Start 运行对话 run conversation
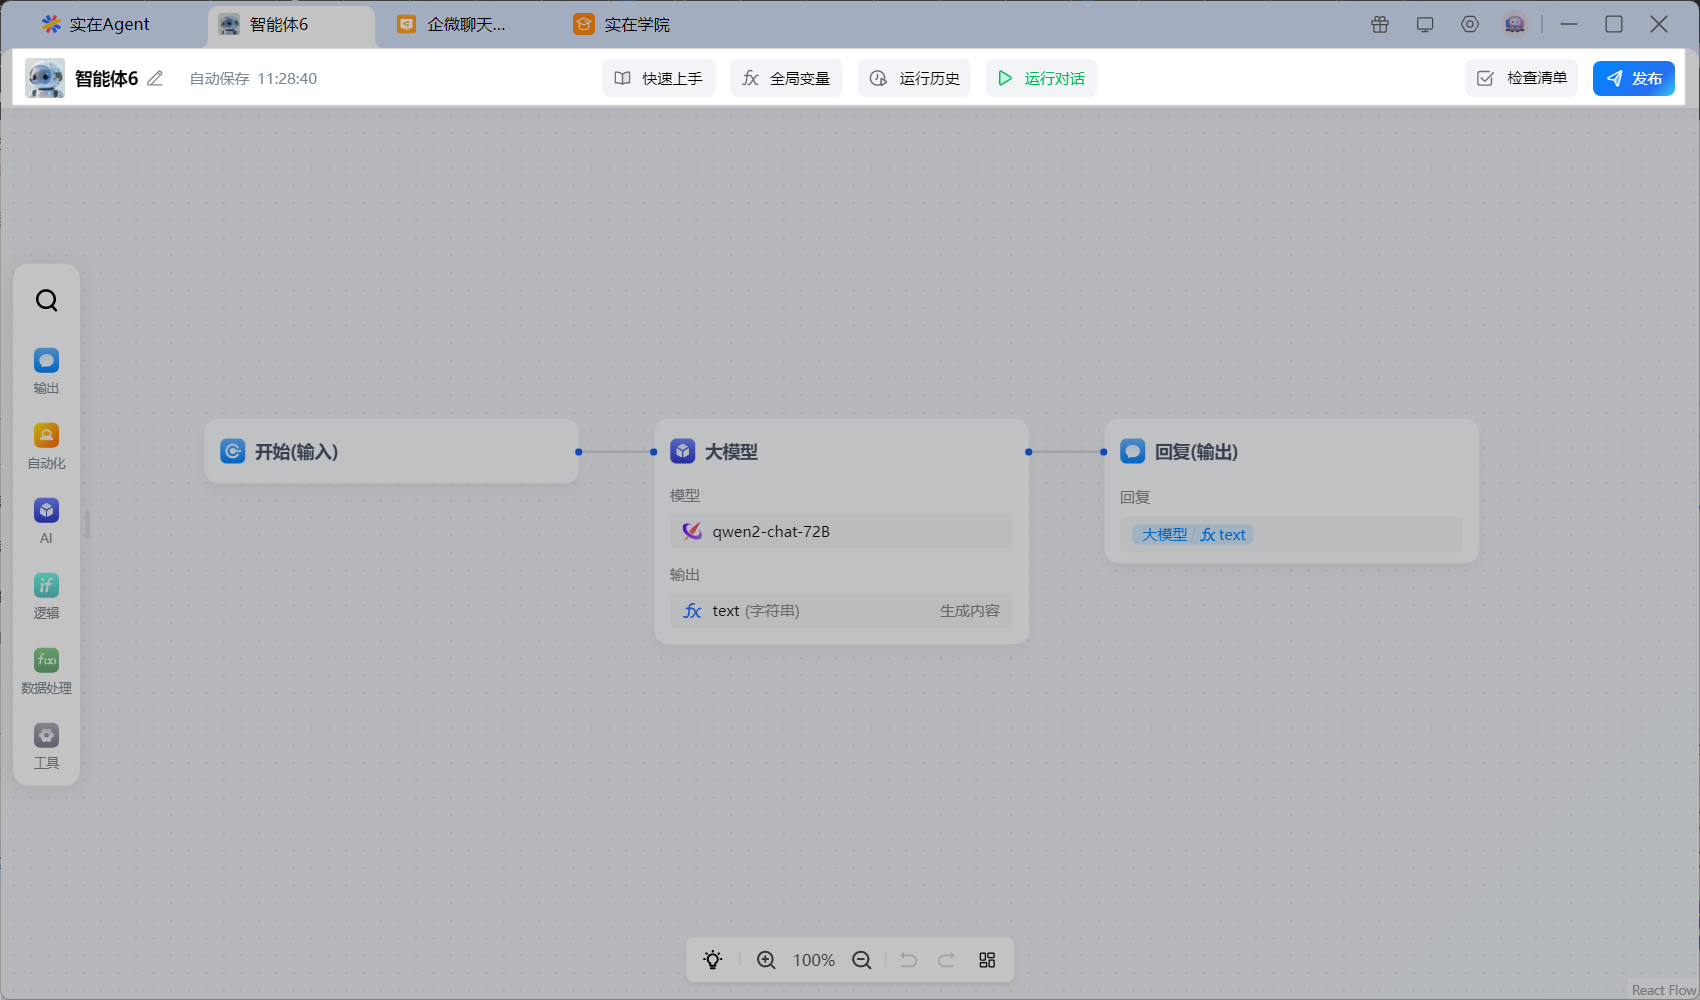The height and width of the screenshot is (1000, 1700). pos(1042,78)
